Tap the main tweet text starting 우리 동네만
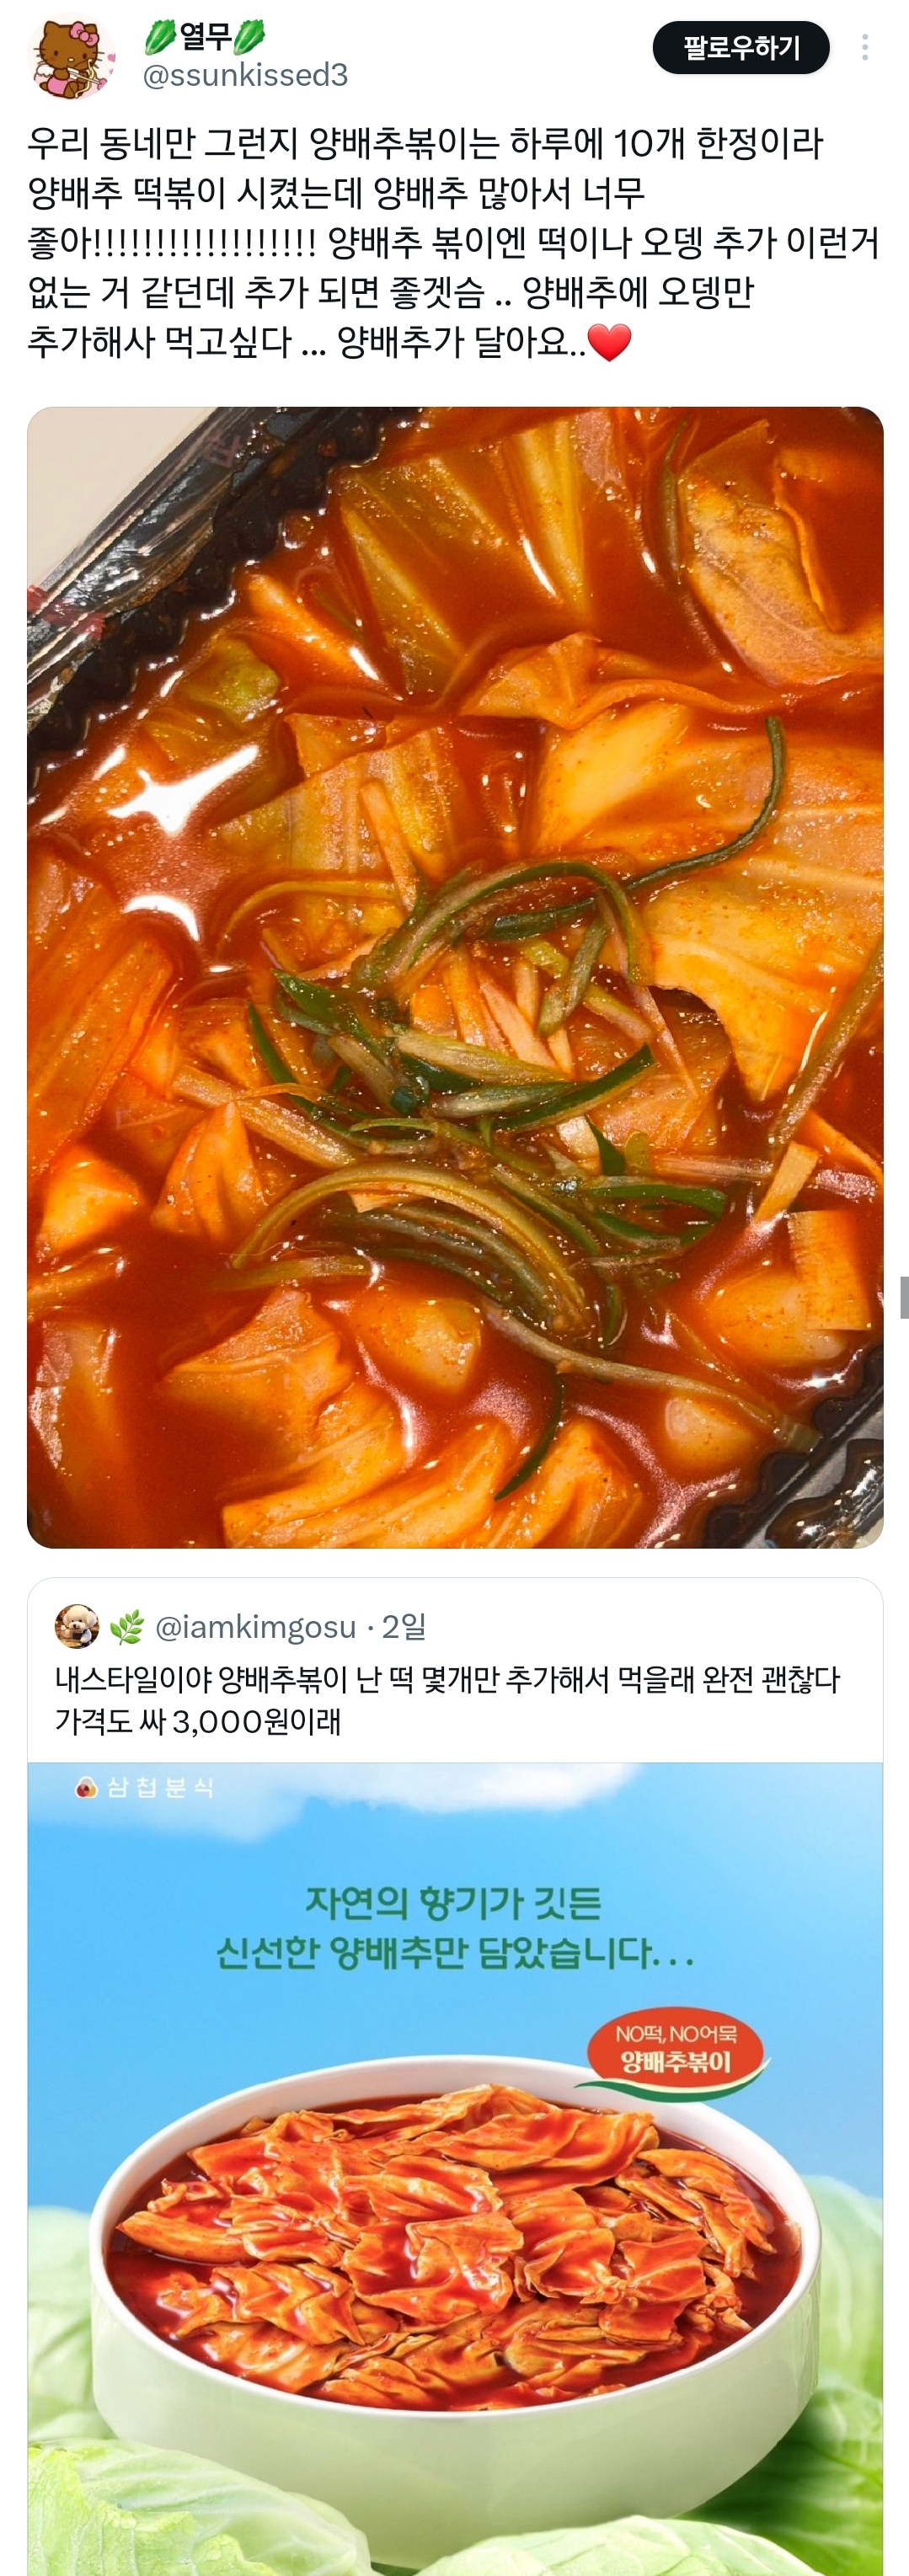 coord(453,242)
